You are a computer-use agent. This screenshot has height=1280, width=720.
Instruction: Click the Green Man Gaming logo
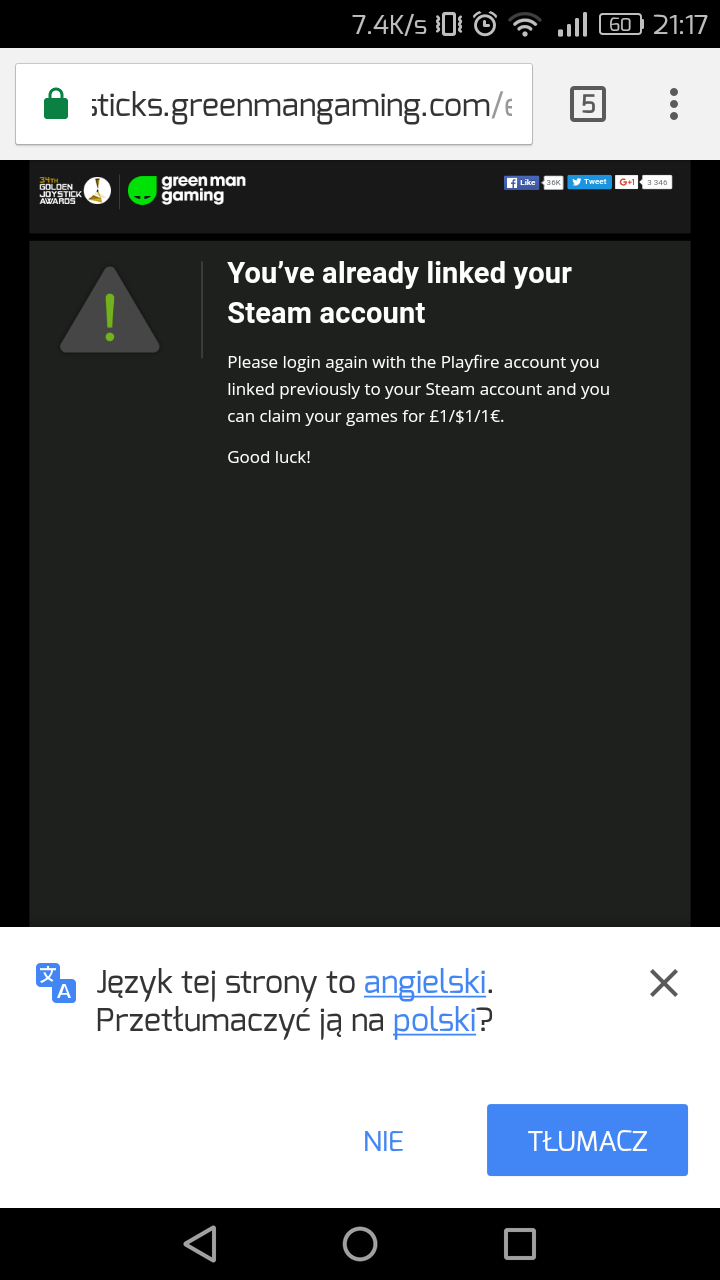187,189
